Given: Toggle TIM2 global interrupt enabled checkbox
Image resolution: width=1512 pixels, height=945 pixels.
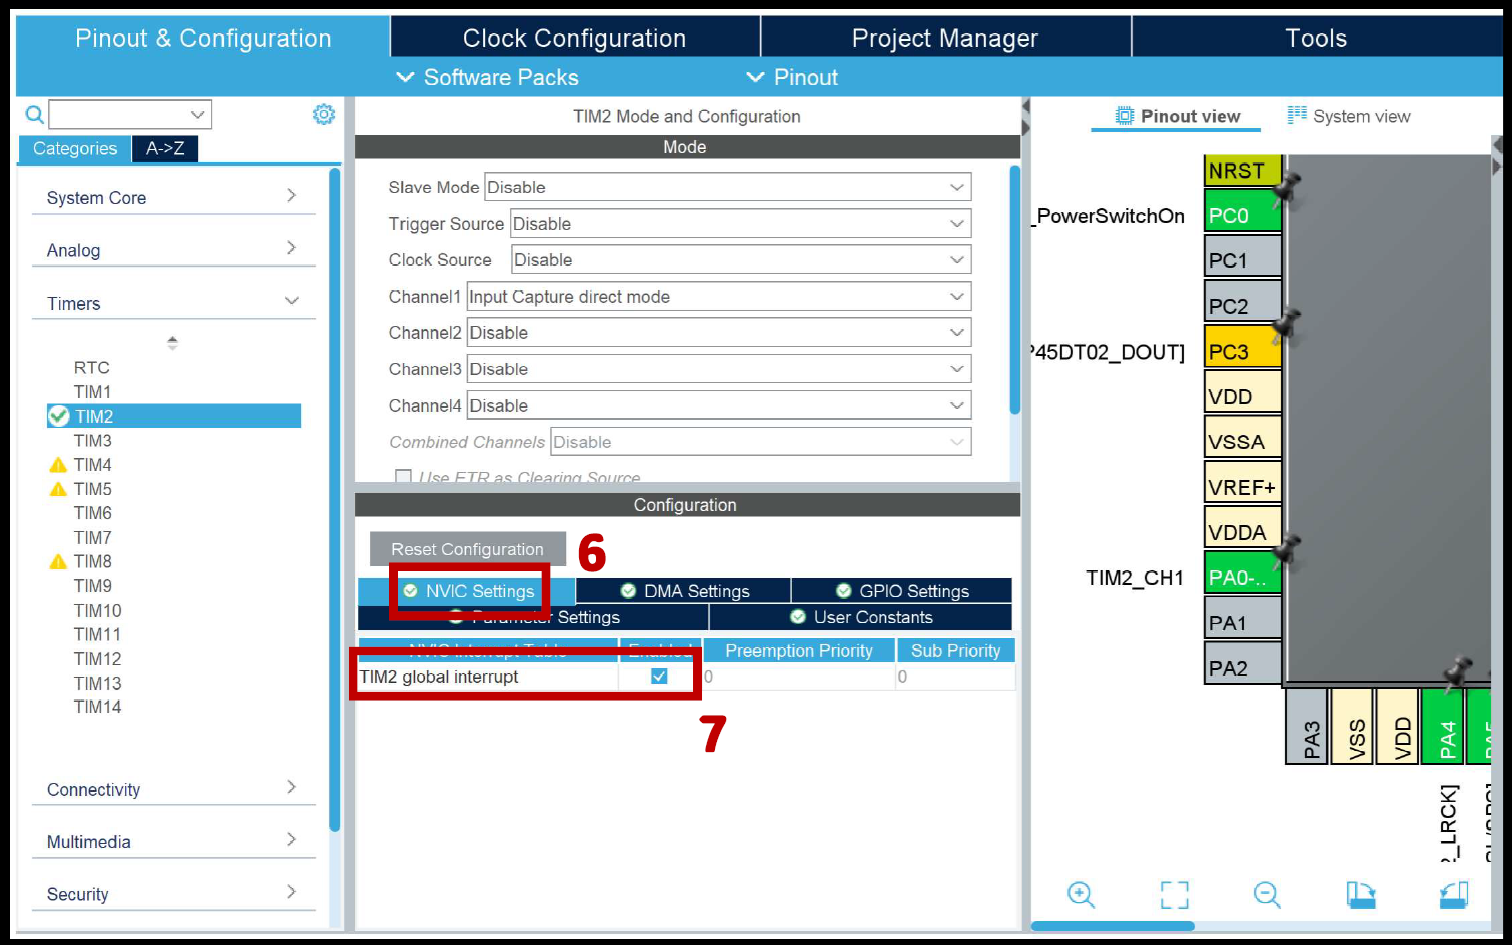Looking at the screenshot, I should 659,676.
